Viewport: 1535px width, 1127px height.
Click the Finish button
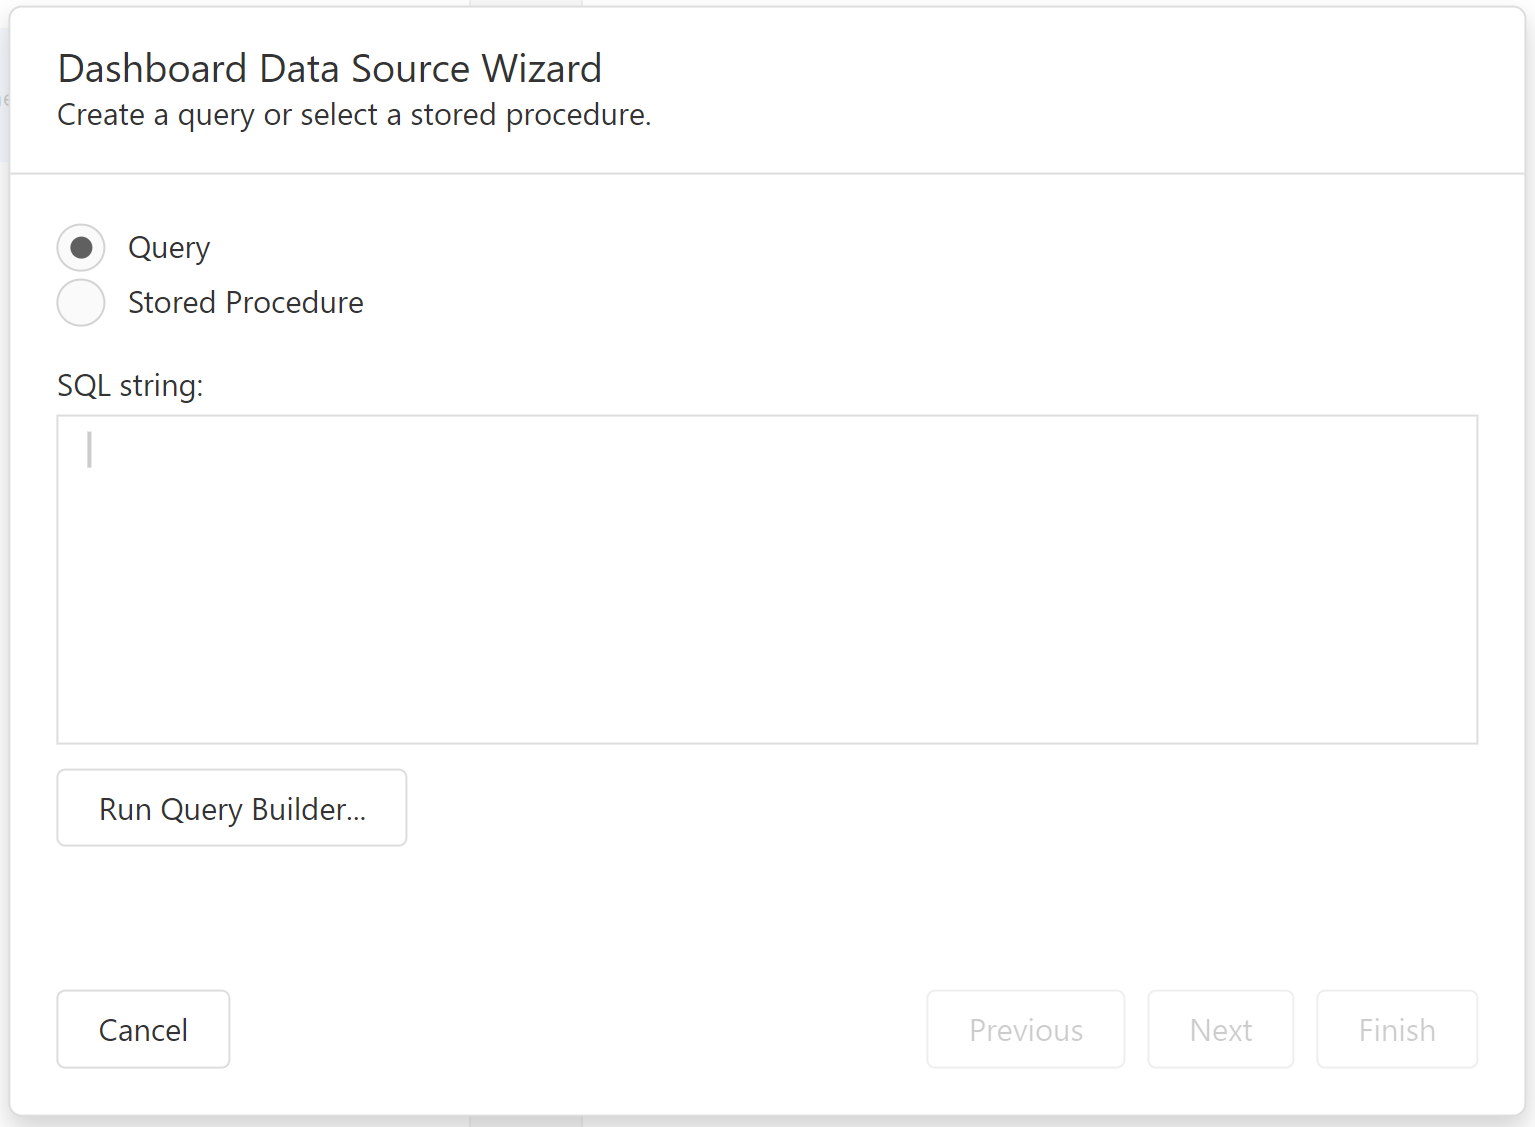[x=1396, y=1029]
